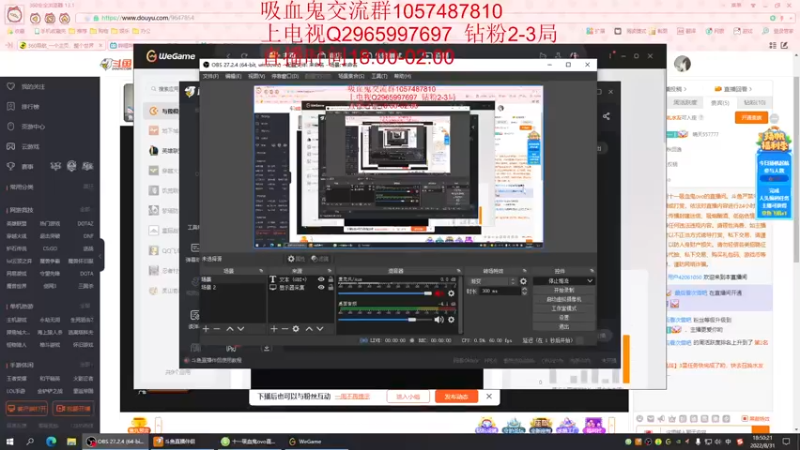Open Settings from OBS controls

(564, 317)
